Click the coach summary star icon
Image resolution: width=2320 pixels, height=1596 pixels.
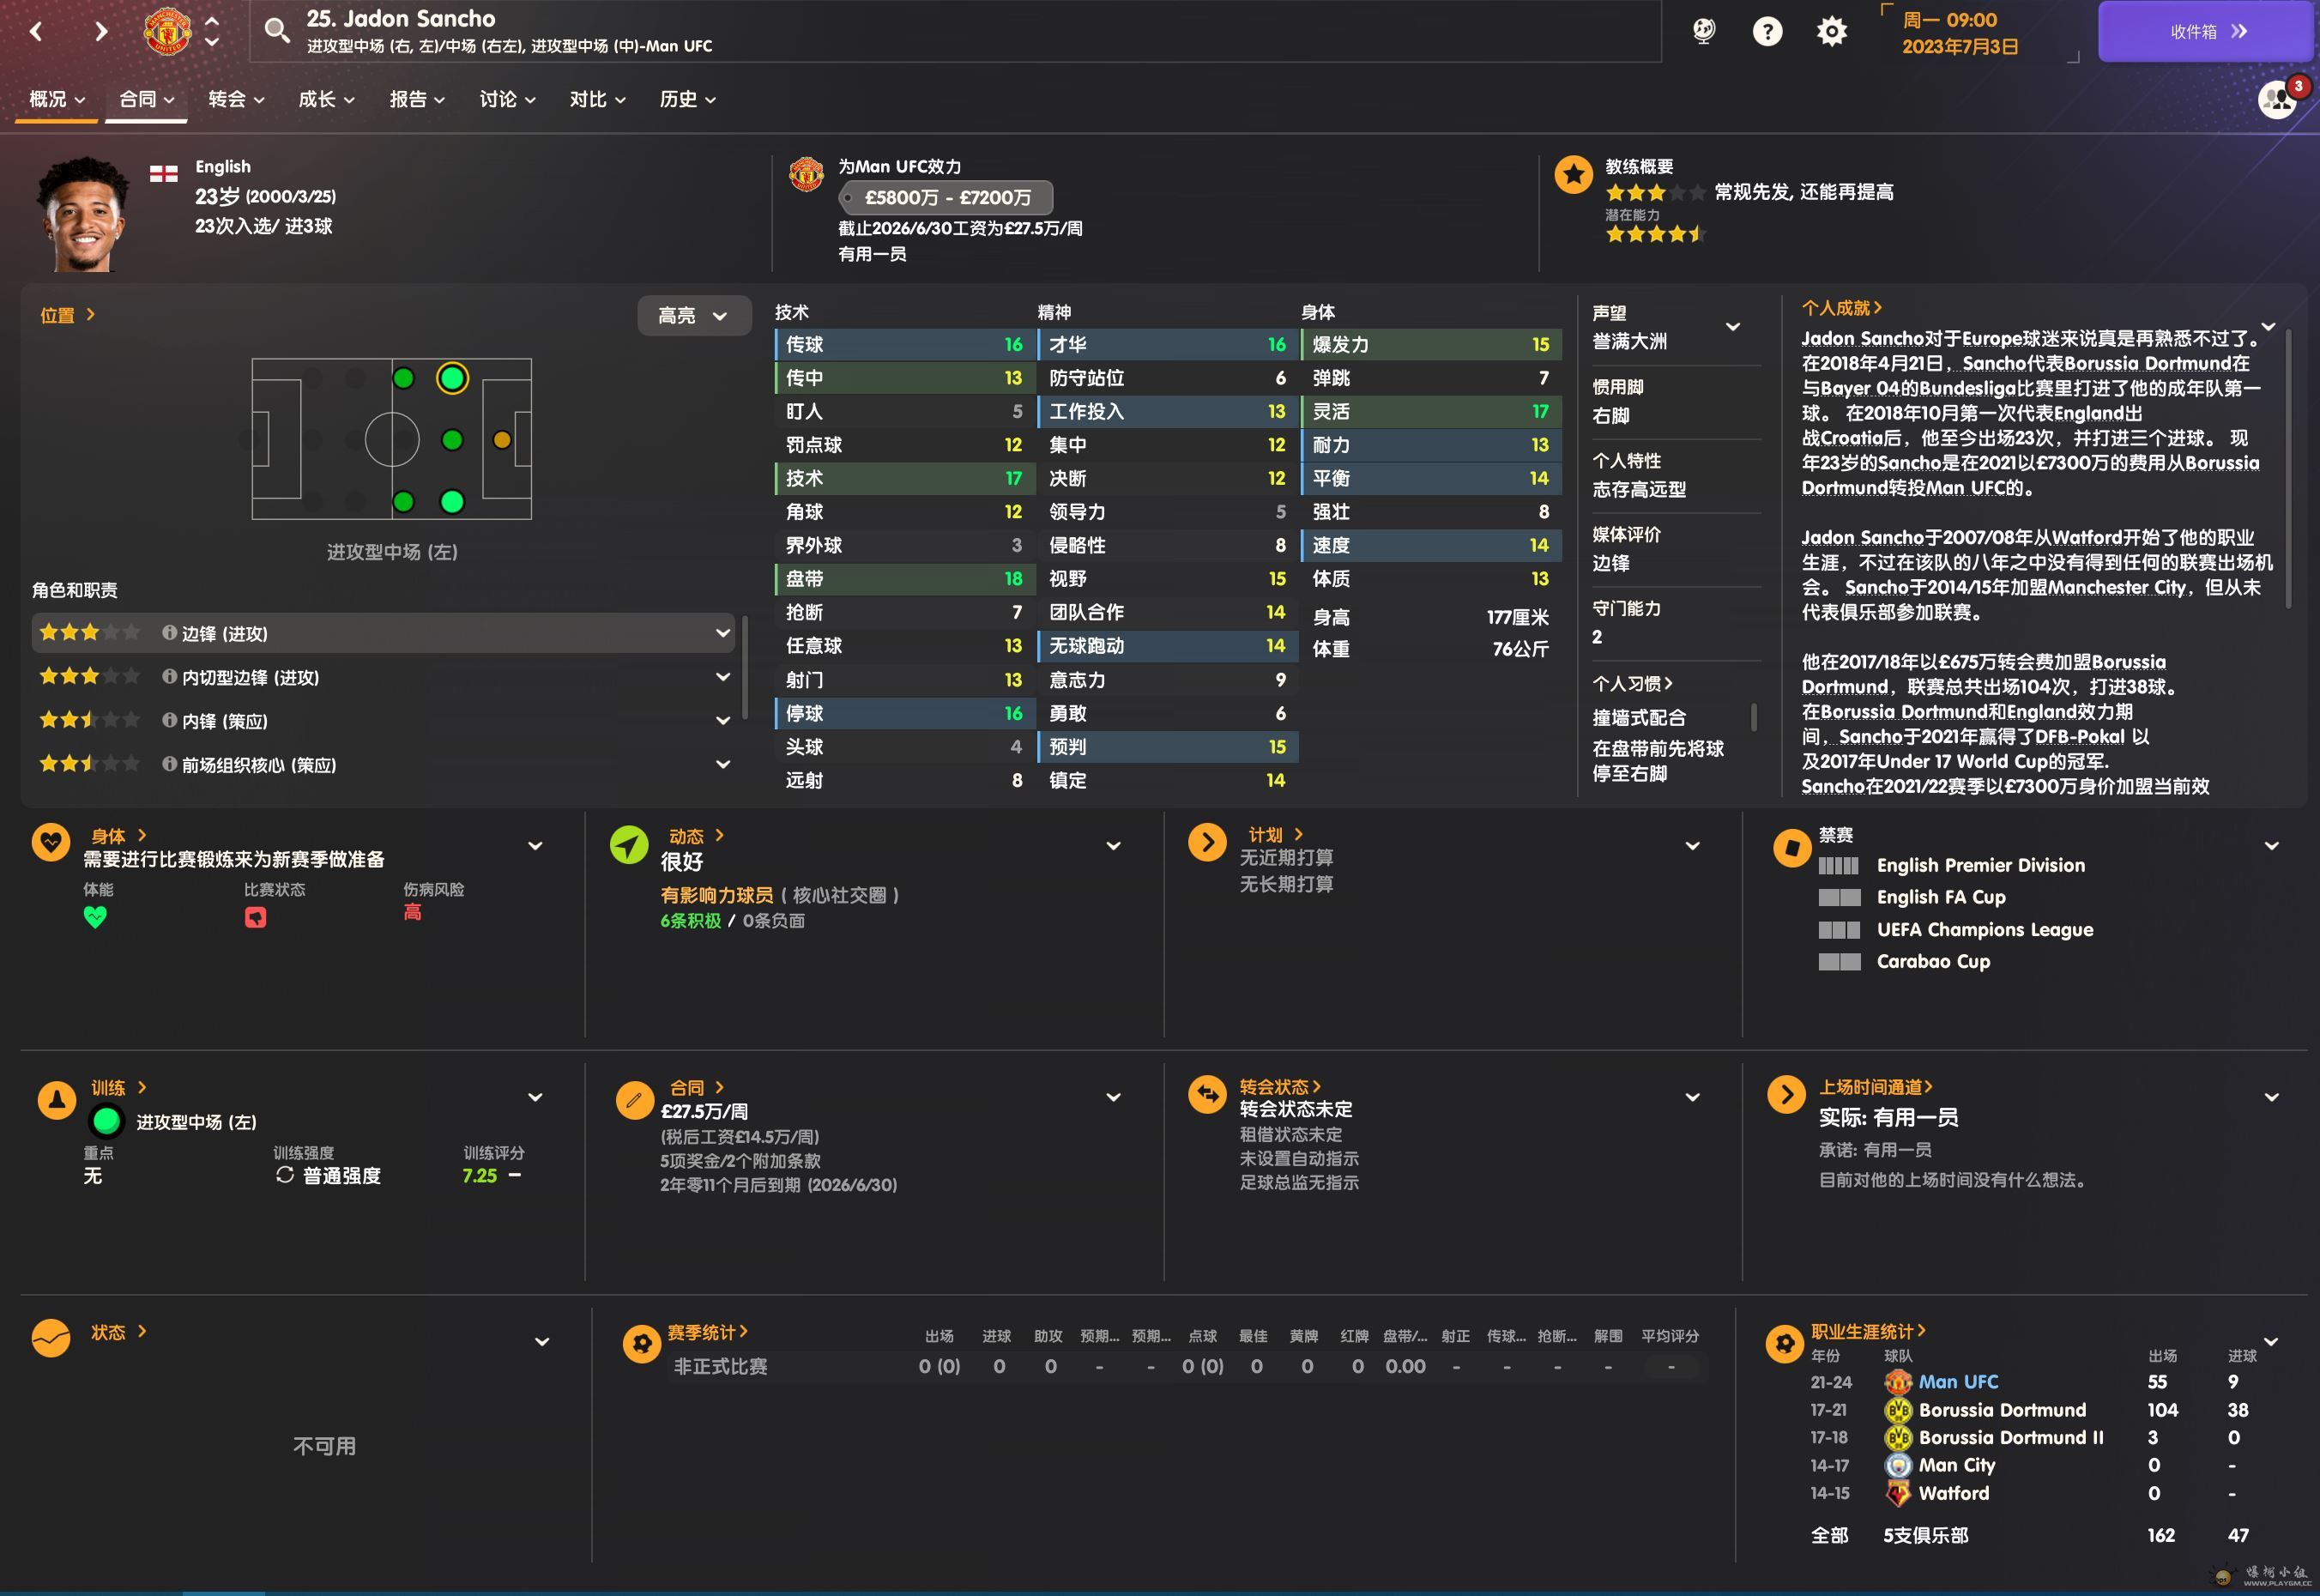tap(1573, 175)
